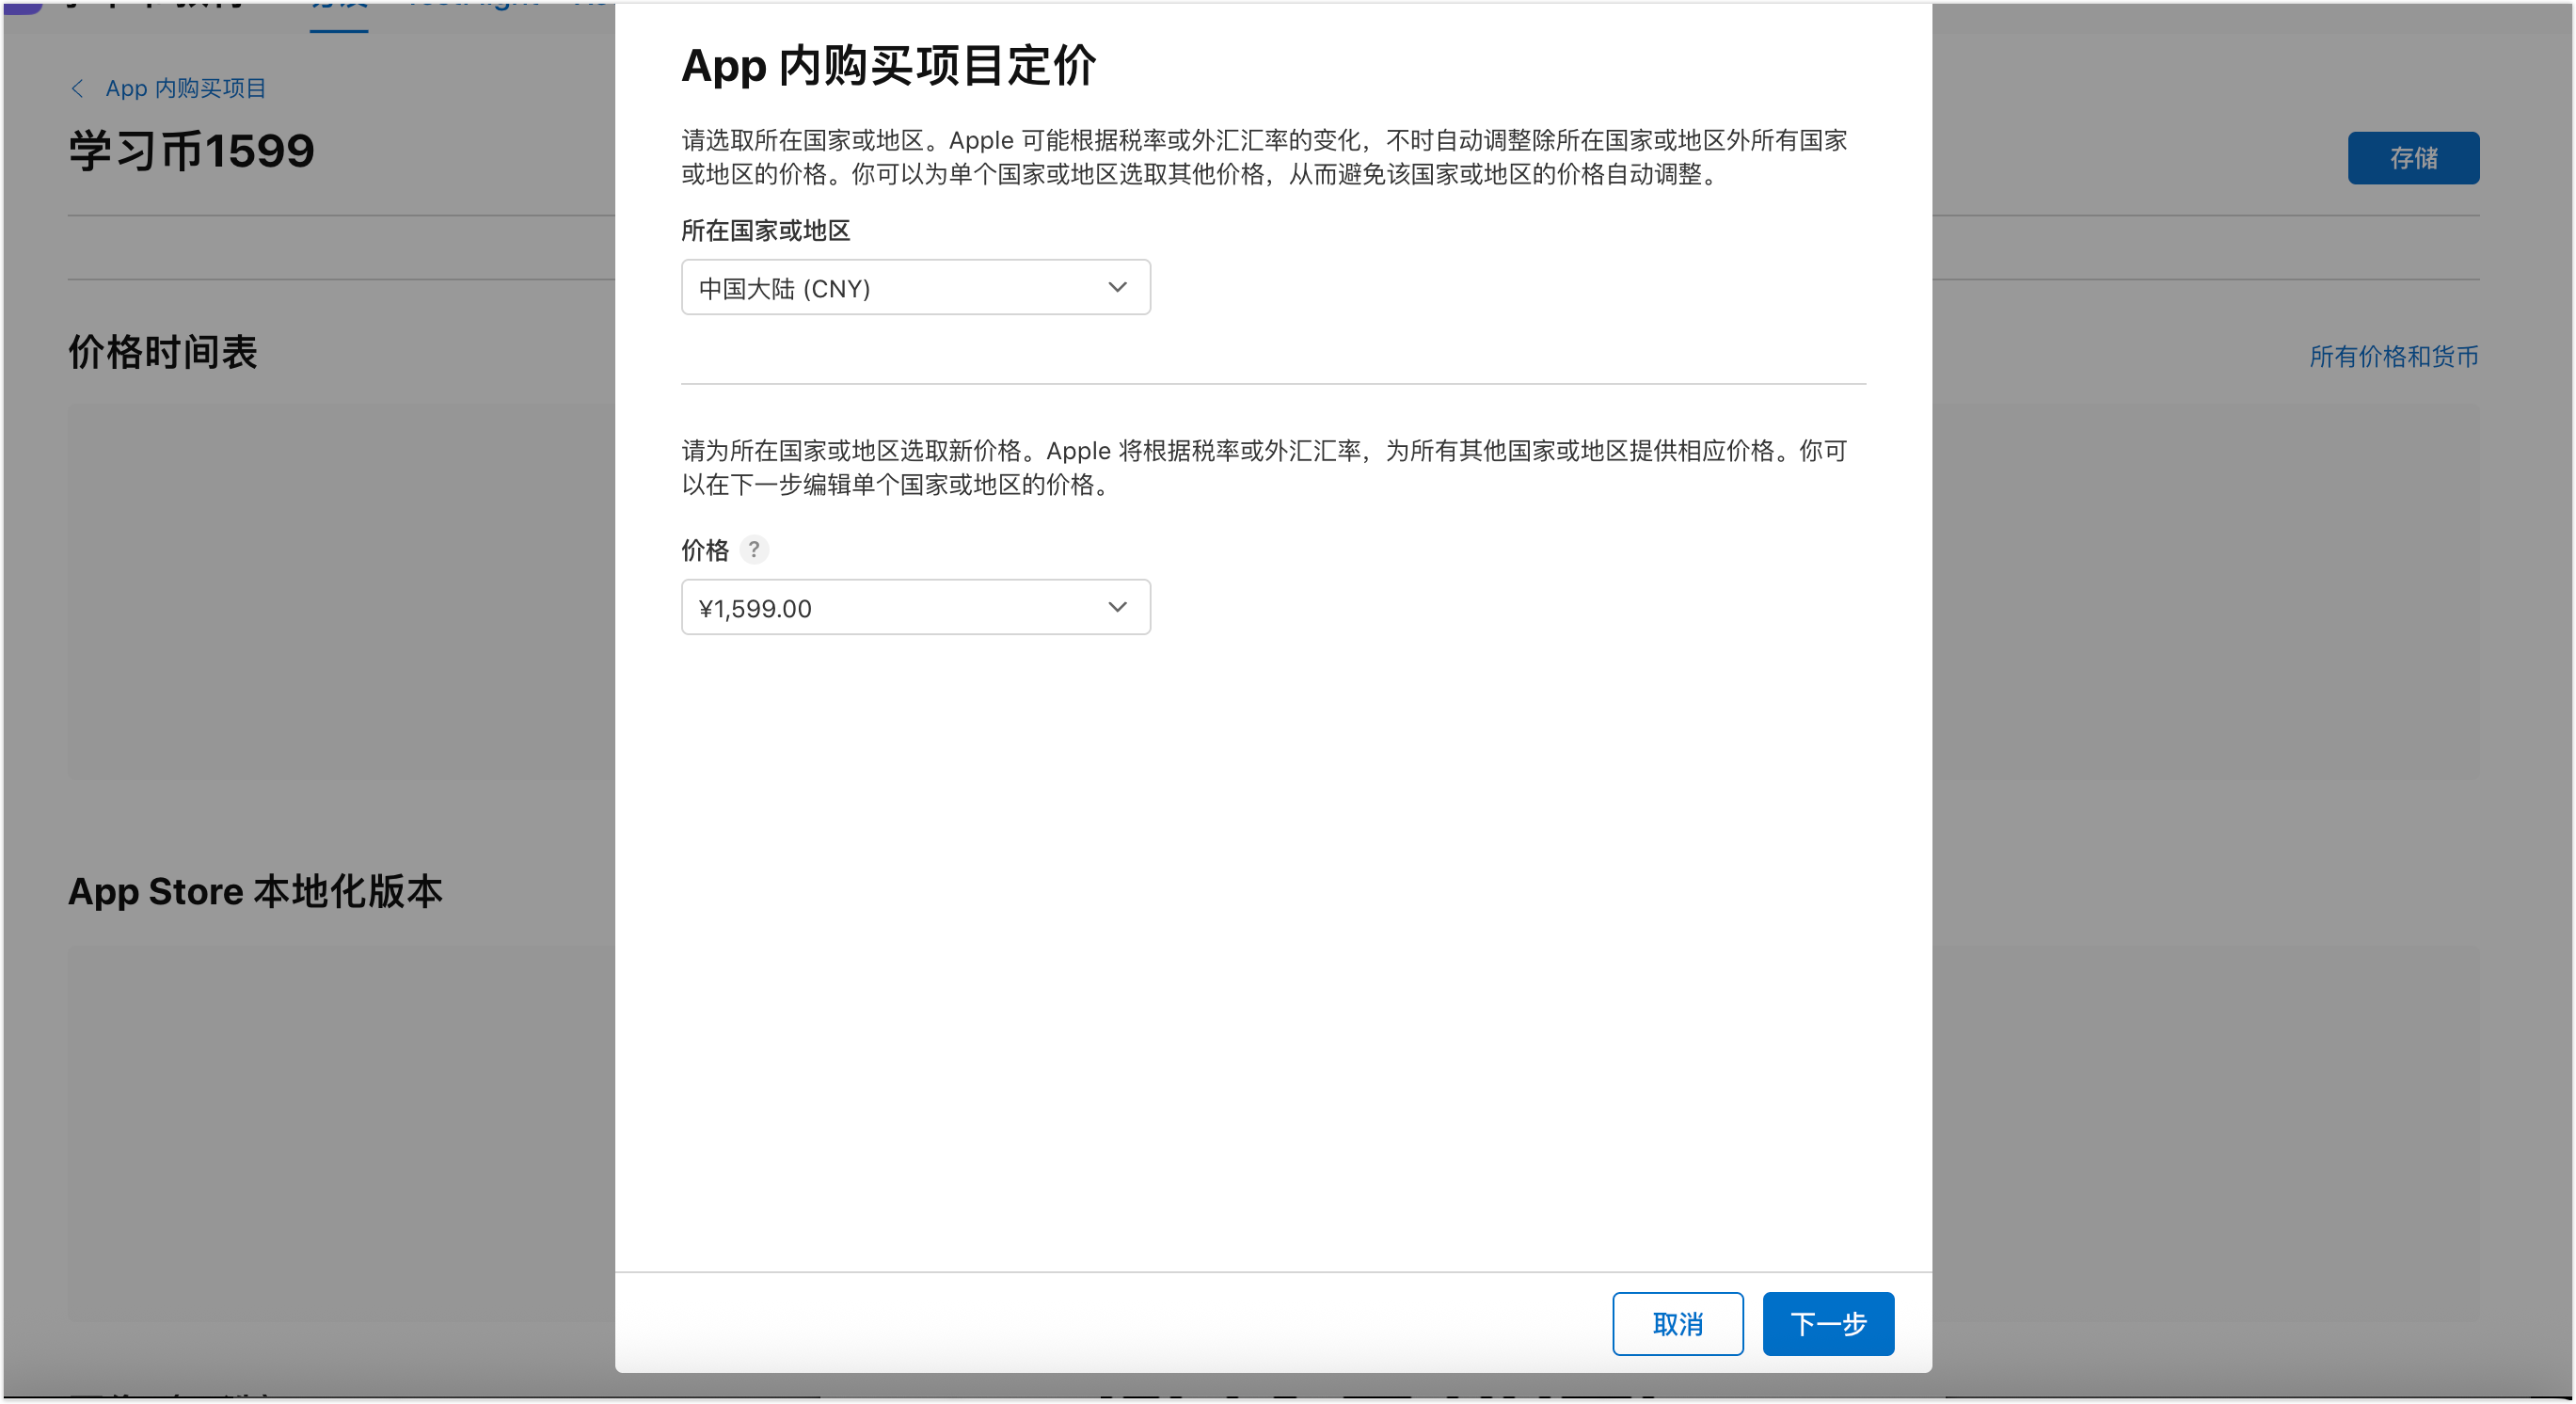Click the 取消 cancel button
Viewport: 2576px width, 1404px height.
[x=1677, y=1324]
